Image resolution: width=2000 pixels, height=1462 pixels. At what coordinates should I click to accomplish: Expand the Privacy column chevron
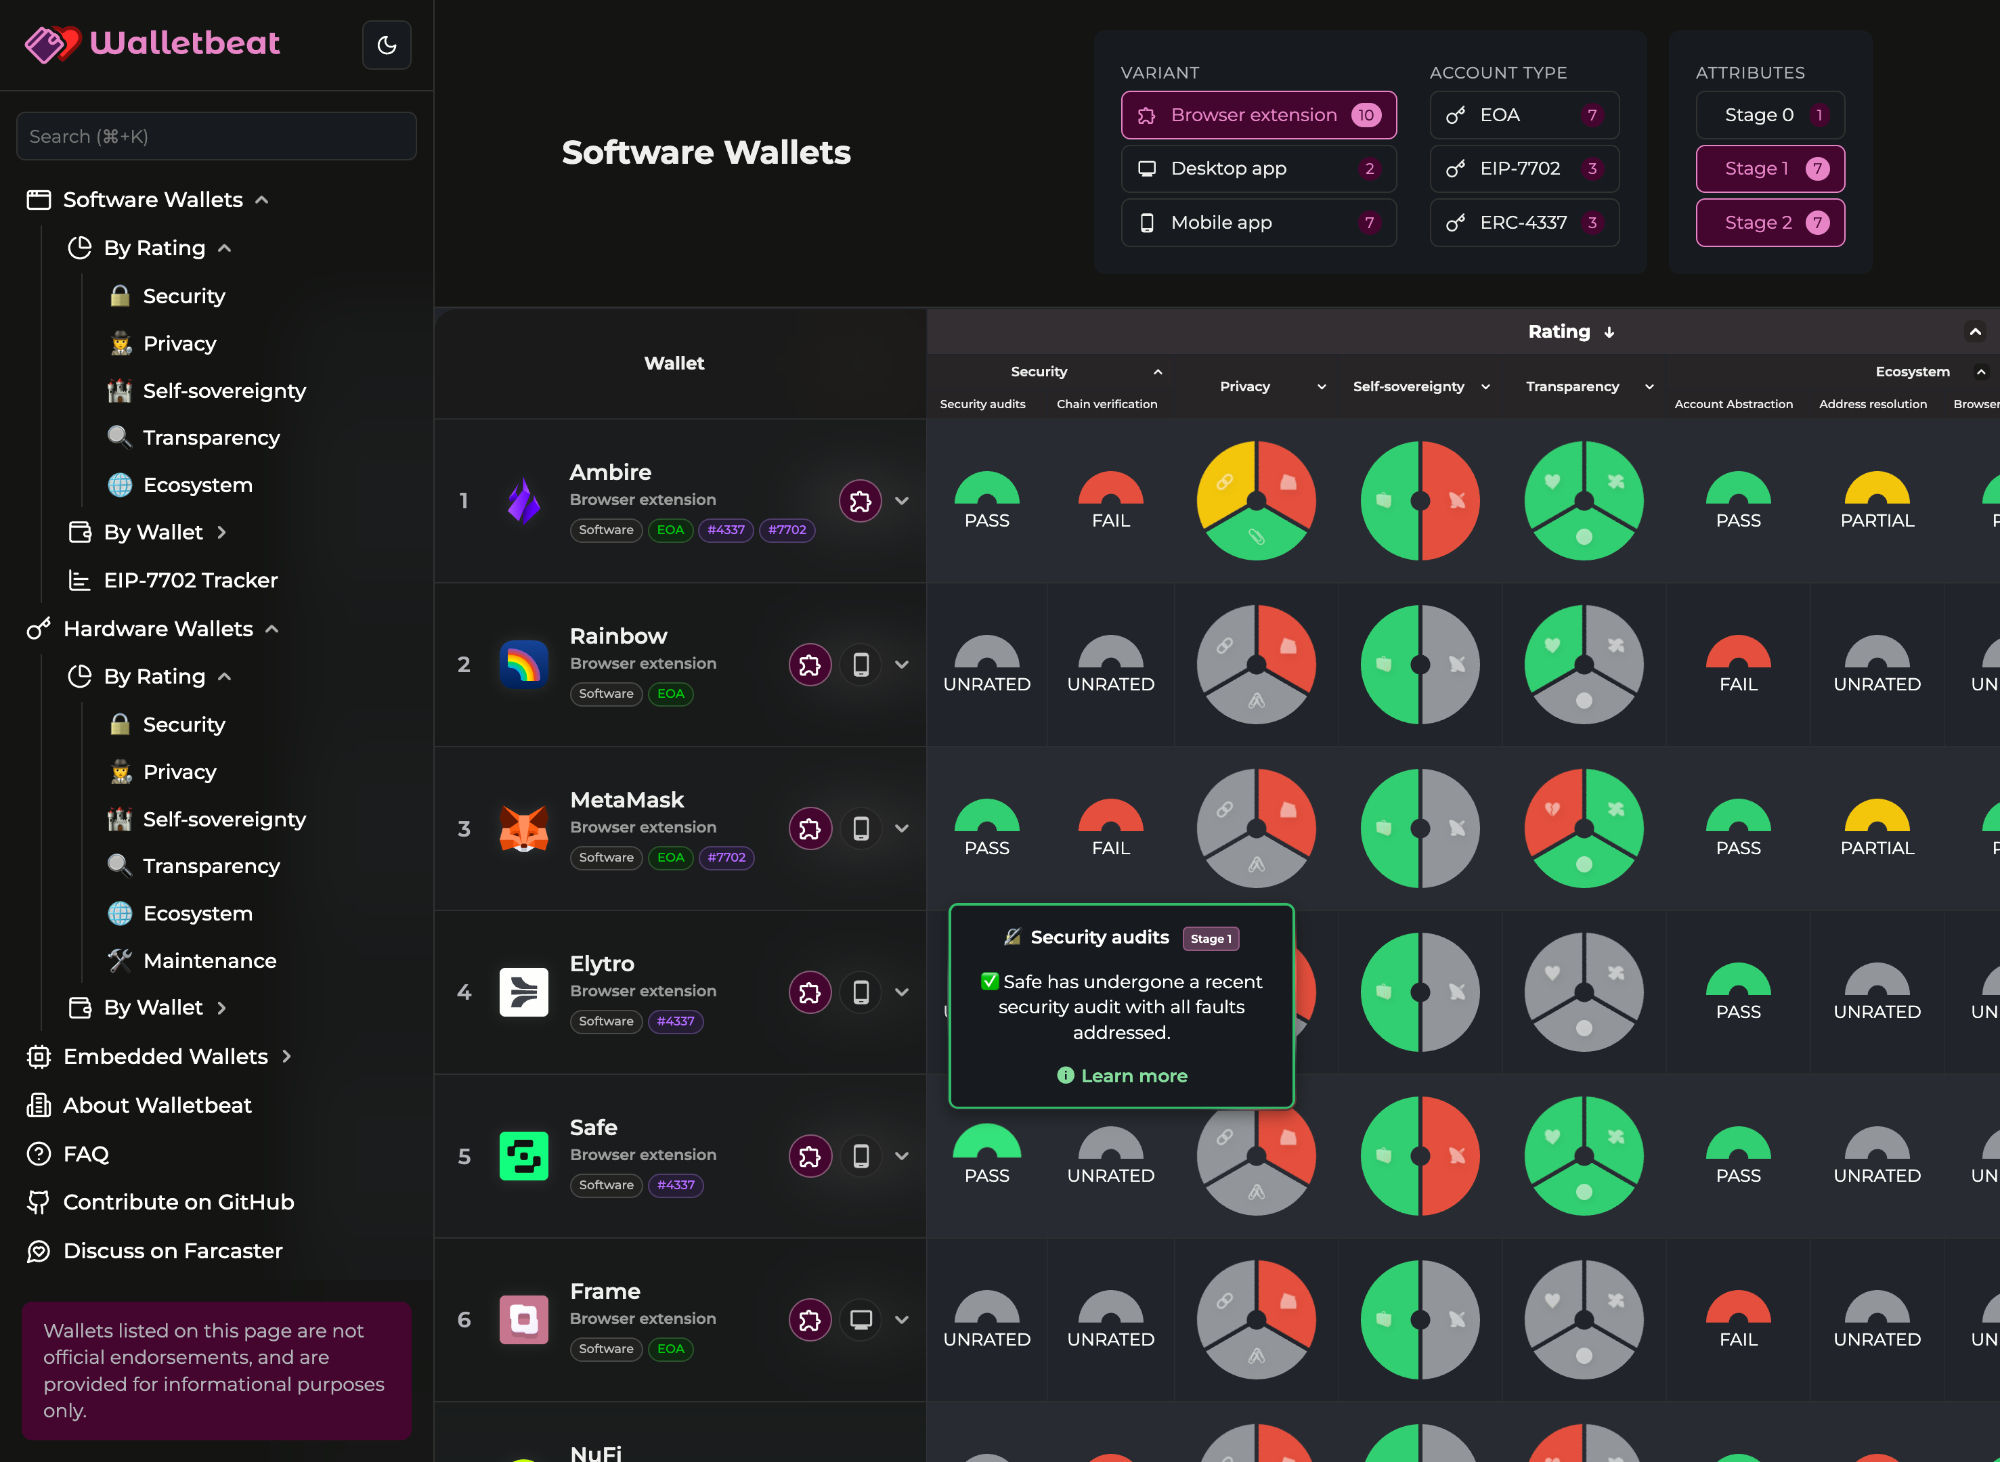pyautogui.click(x=1322, y=387)
